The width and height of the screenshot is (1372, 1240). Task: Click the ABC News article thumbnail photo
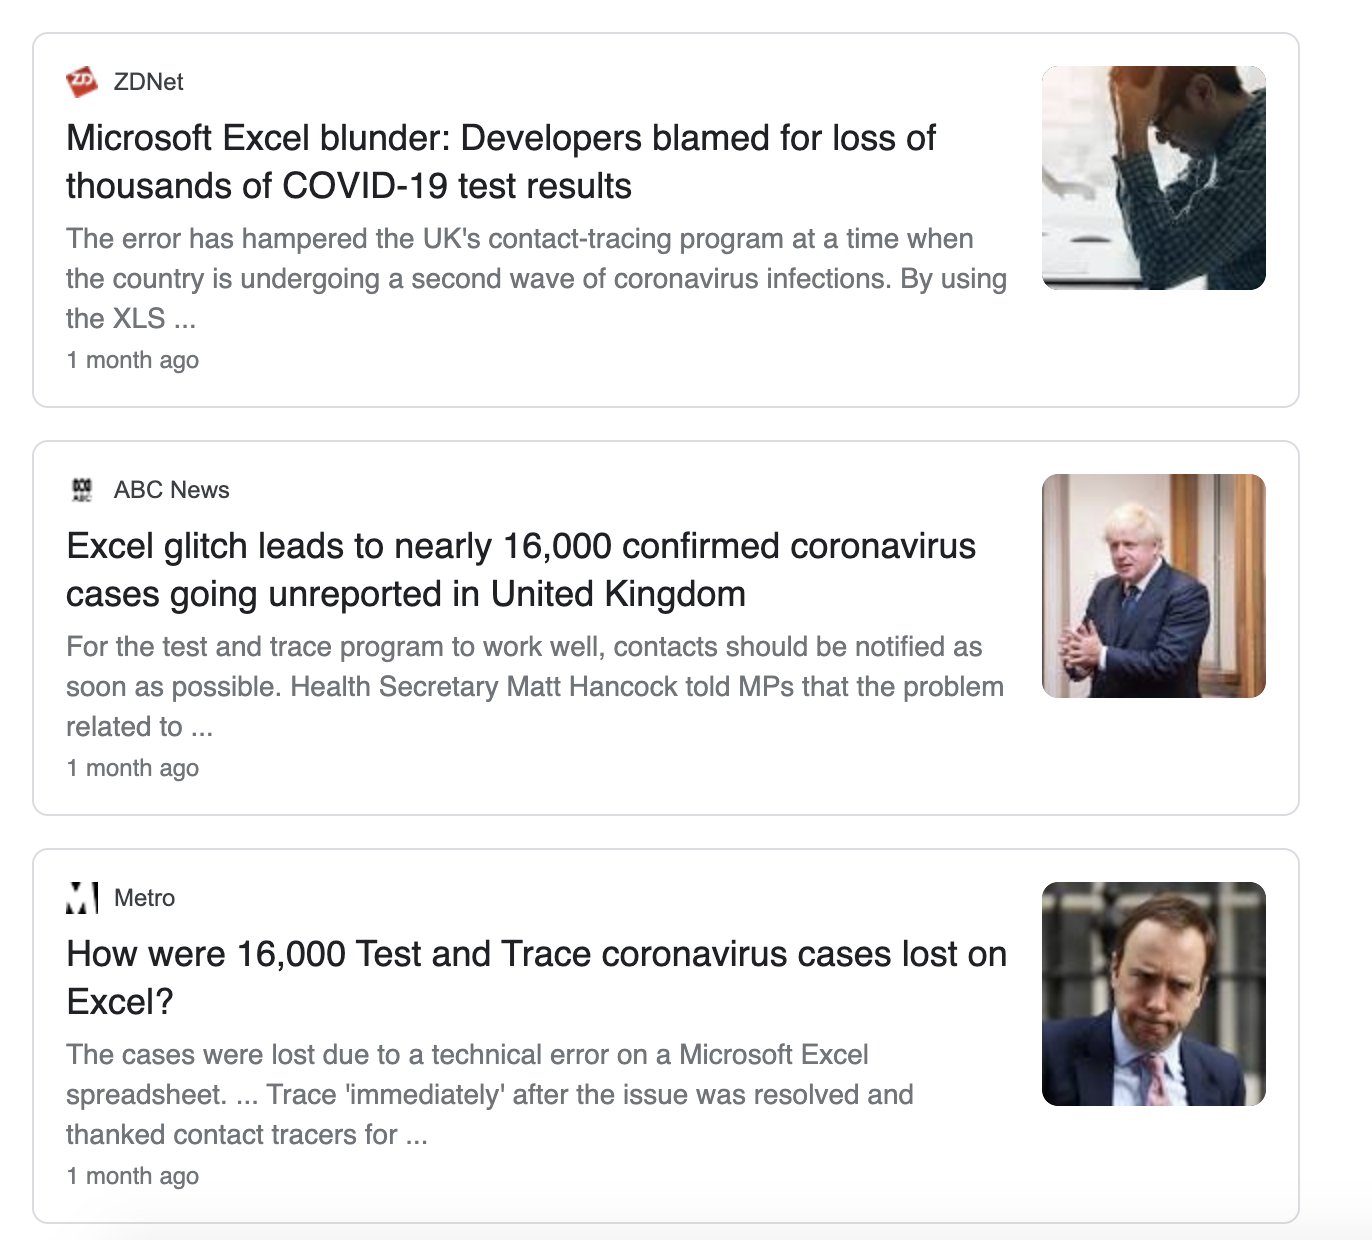[1154, 586]
